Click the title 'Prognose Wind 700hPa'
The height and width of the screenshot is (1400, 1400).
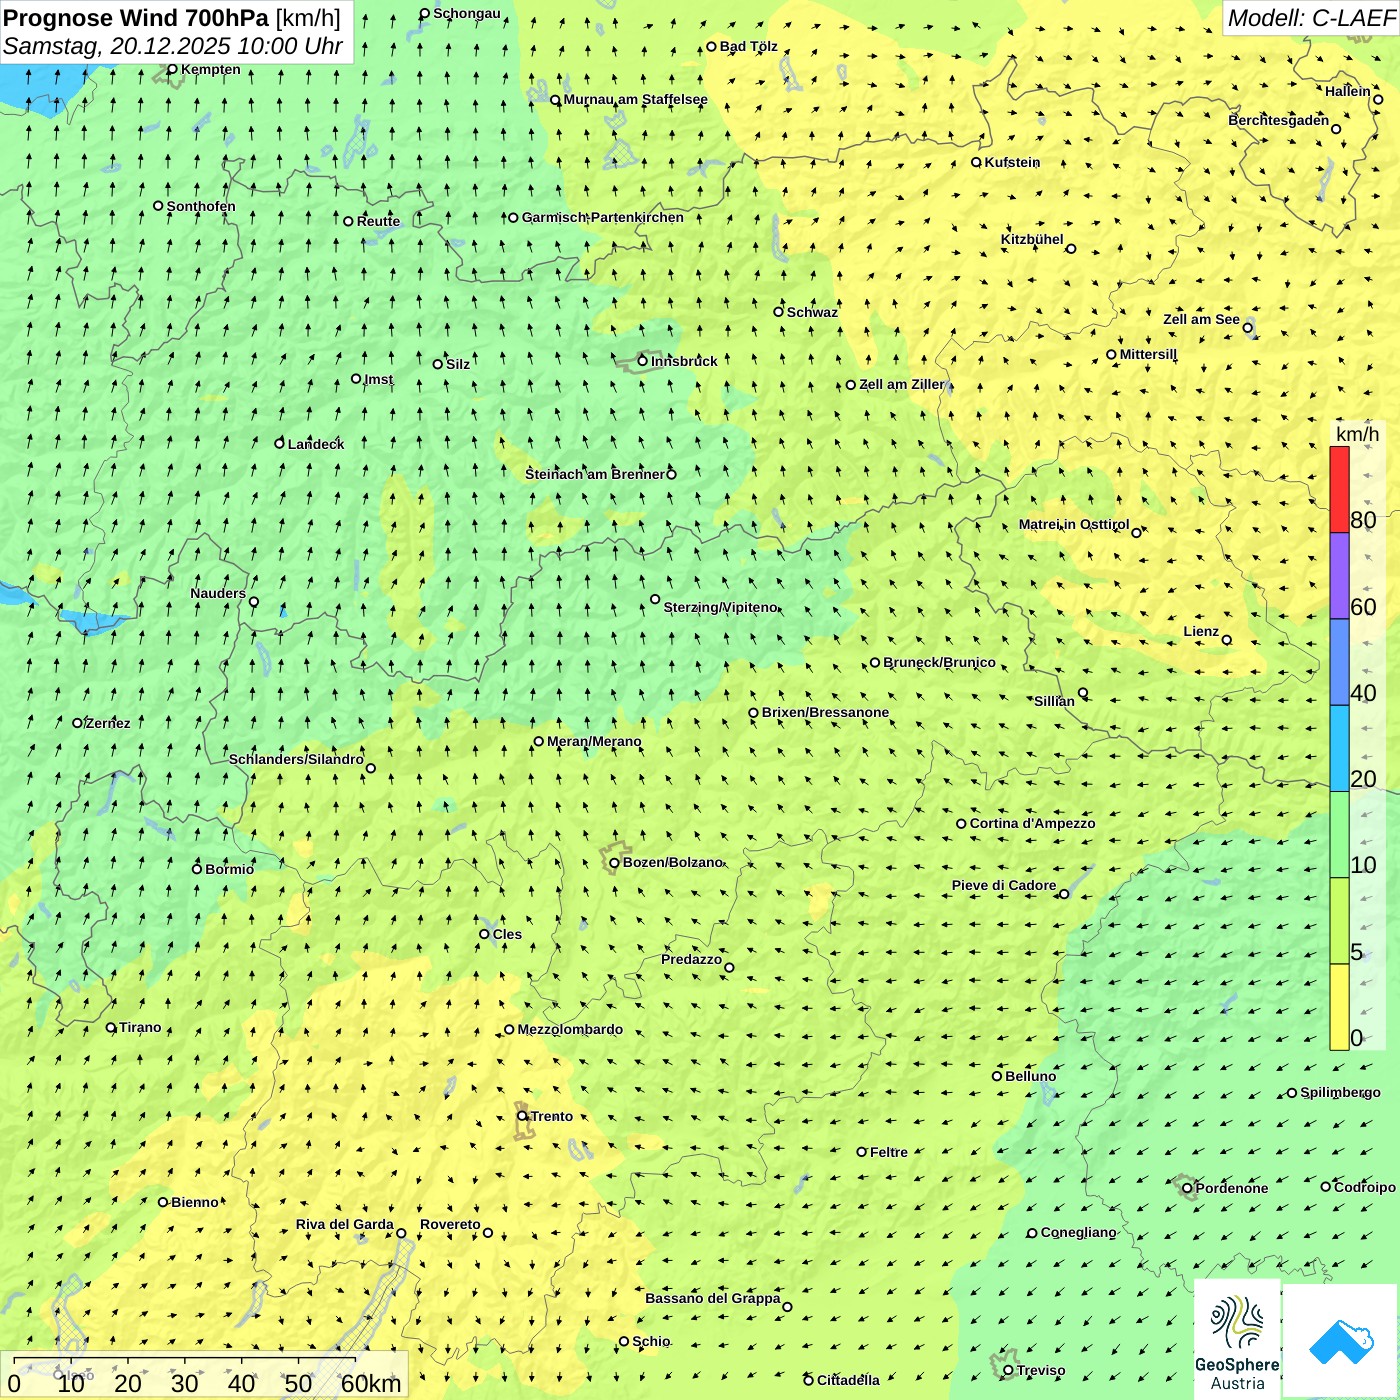coord(136,18)
